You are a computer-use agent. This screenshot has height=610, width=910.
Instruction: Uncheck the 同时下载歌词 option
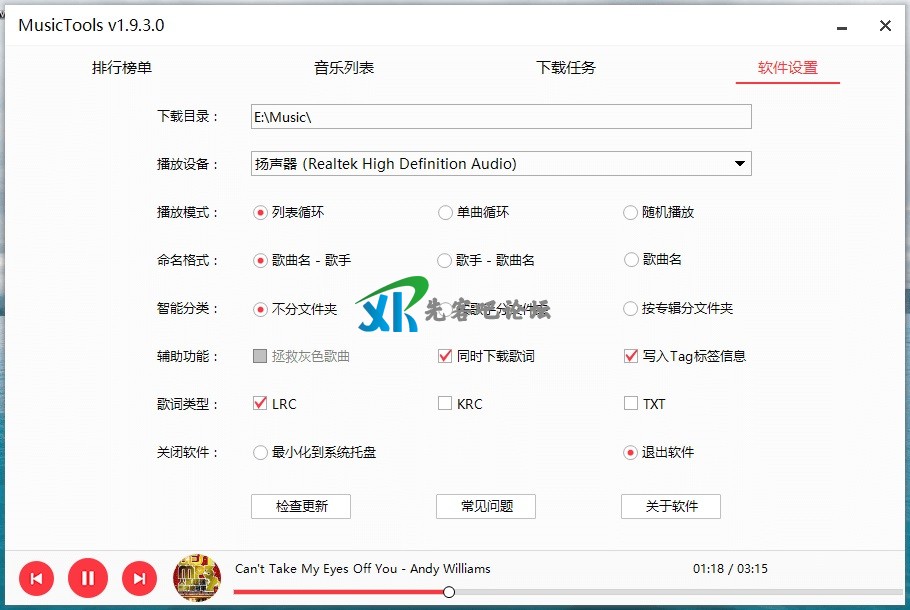tap(445, 356)
